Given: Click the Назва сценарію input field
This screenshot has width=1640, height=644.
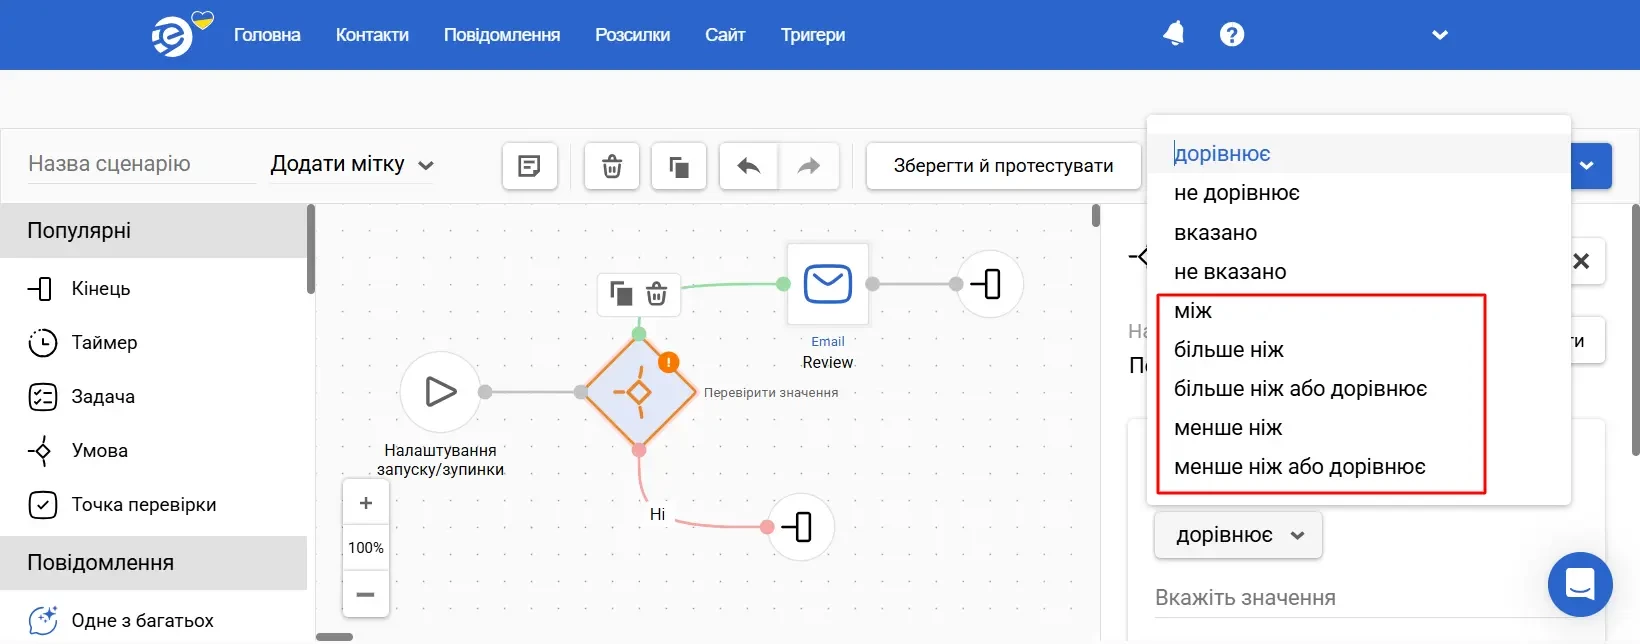Looking at the screenshot, I should coord(141,164).
